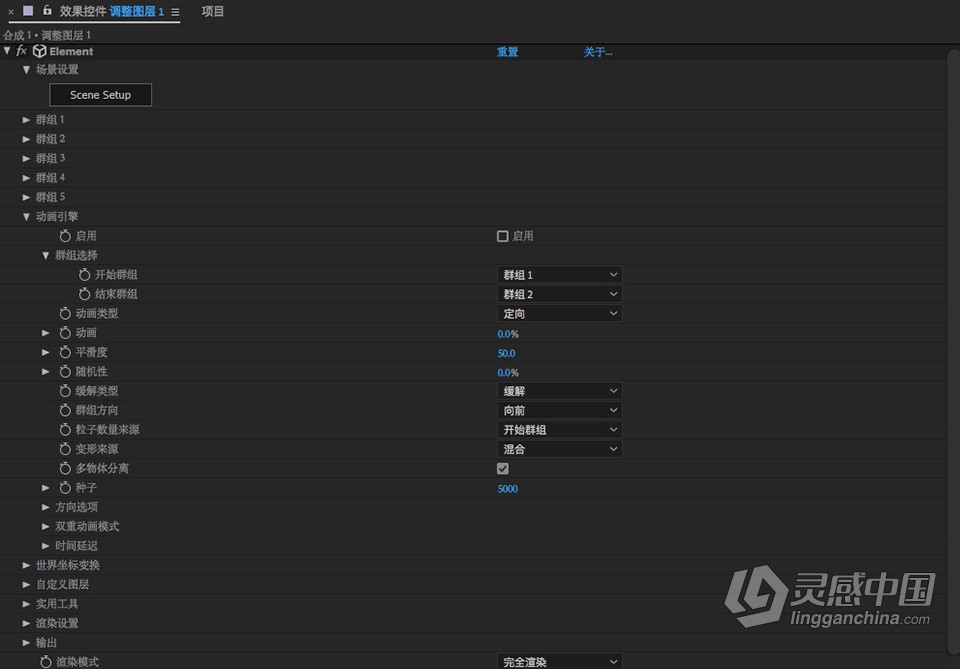This screenshot has height=669, width=960.
Task: Open the 粒子数量来源 dropdown showing 开始群组
Action: coord(560,430)
